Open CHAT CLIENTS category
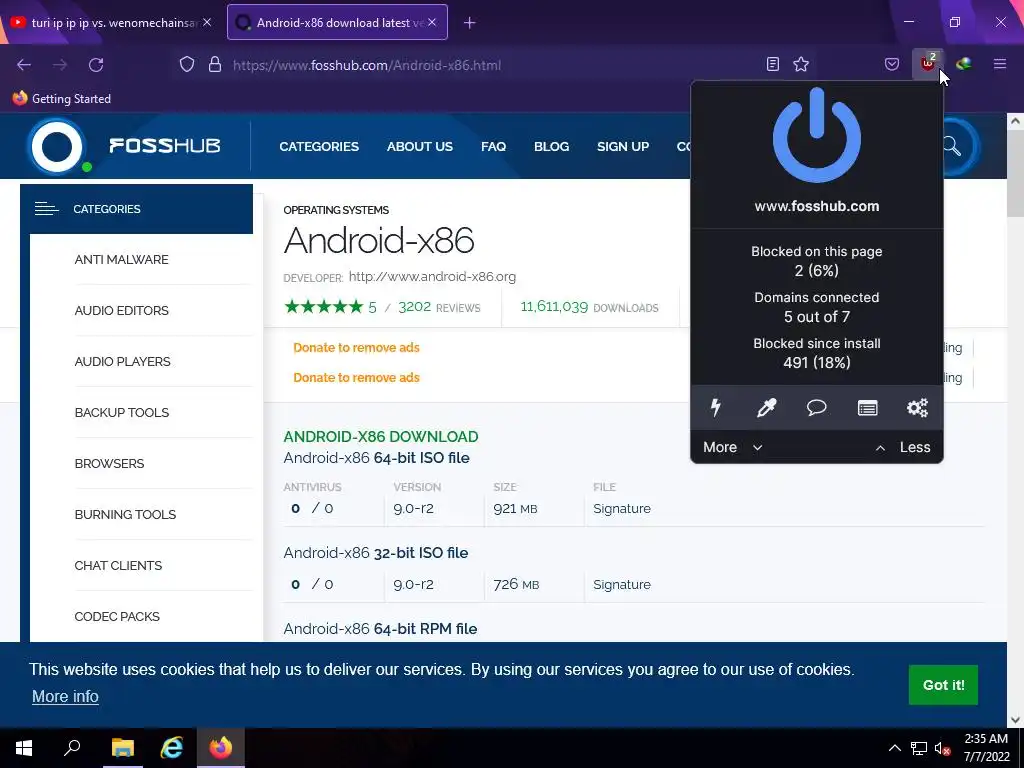Viewport: 1024px width, 768px height. pyautogui.click(x=118, y=565)
